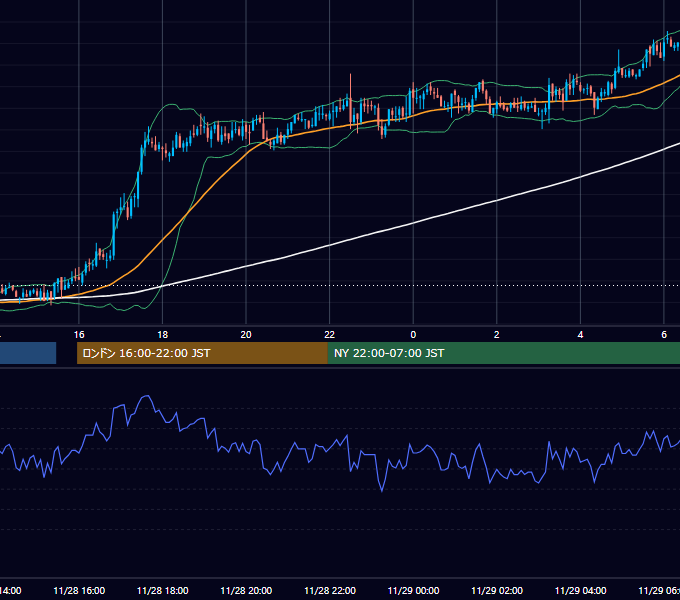Click the 6 hour axis label
This screenshot has width=680, height=600.
coord(664,334)
